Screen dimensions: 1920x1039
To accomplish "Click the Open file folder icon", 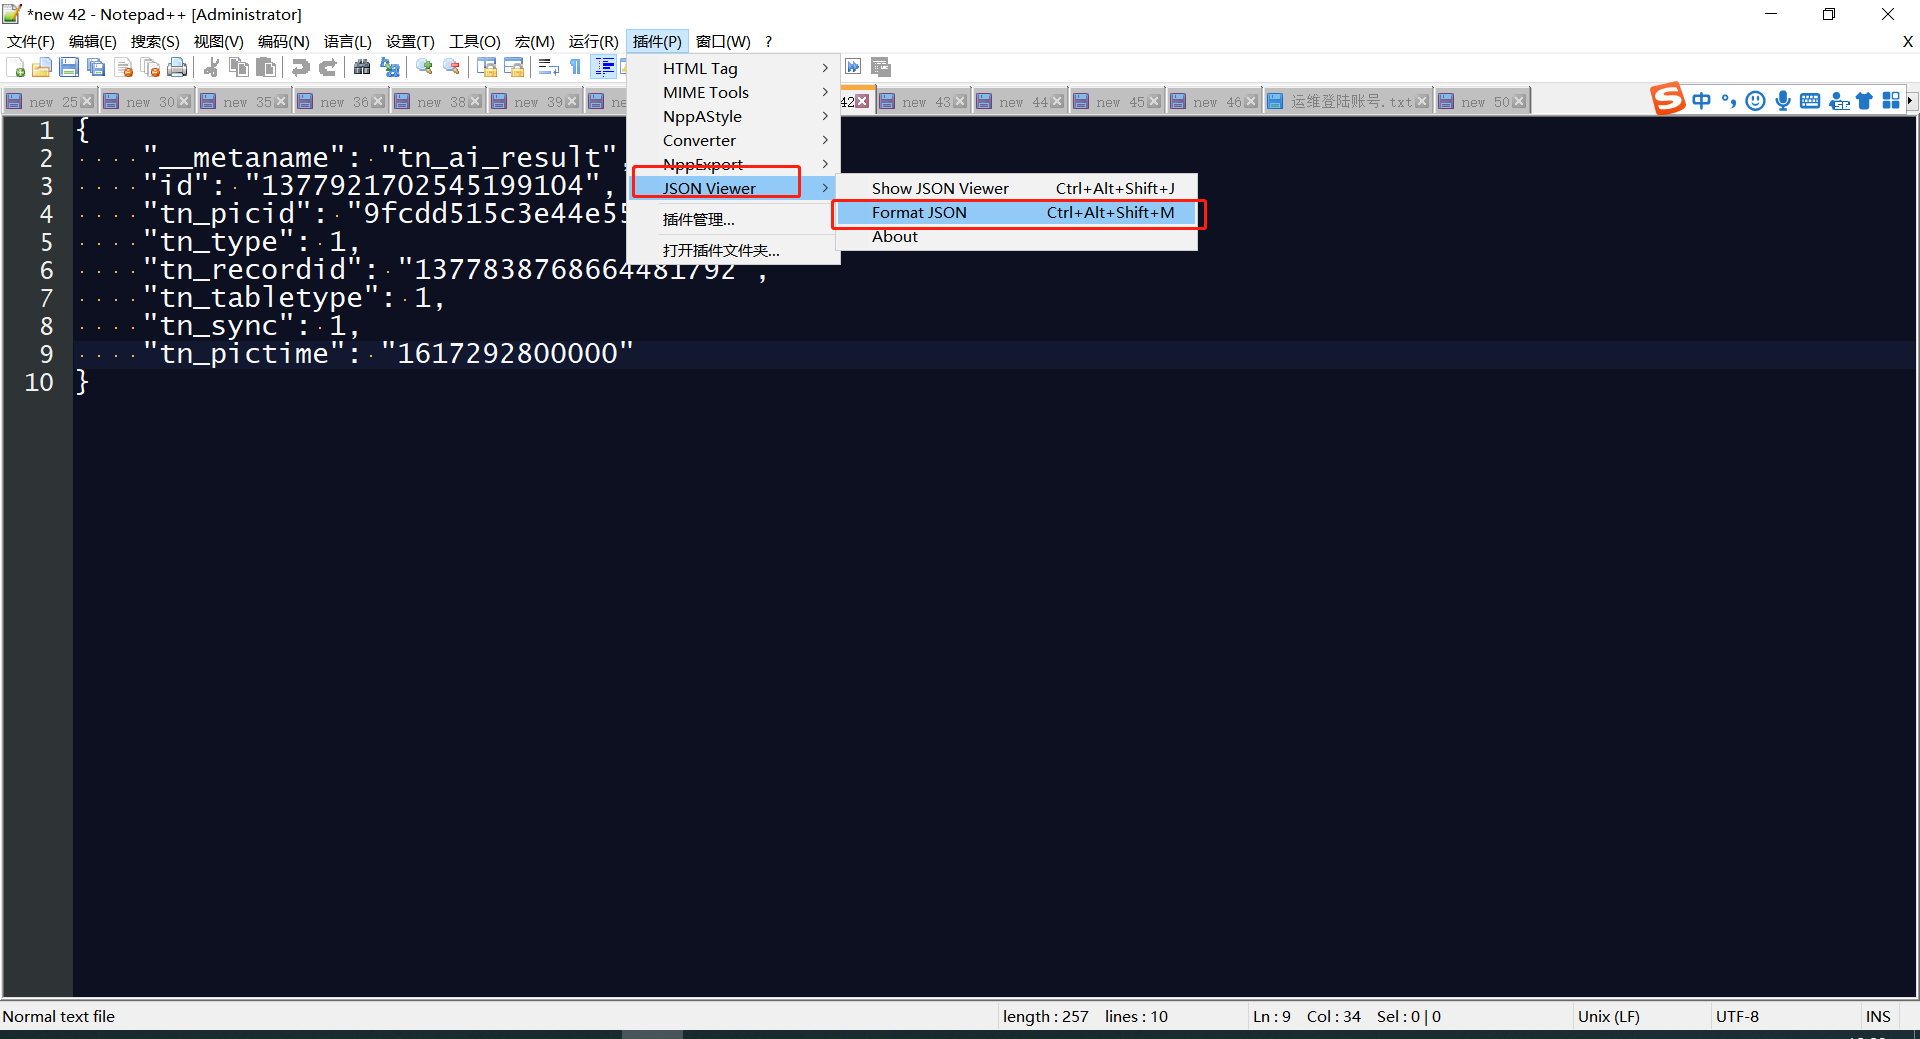I will pyautogui.click(x=42, y=67).
